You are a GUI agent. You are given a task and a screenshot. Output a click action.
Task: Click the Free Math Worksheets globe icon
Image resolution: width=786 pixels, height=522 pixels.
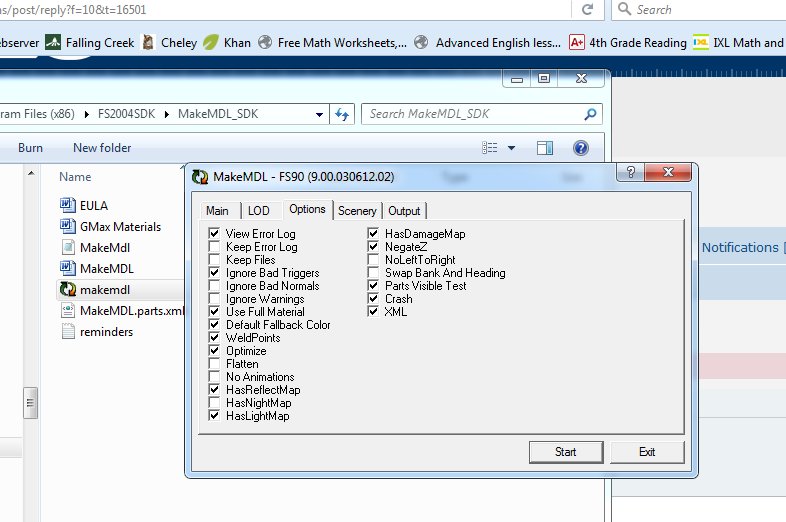tap(265, 43)
